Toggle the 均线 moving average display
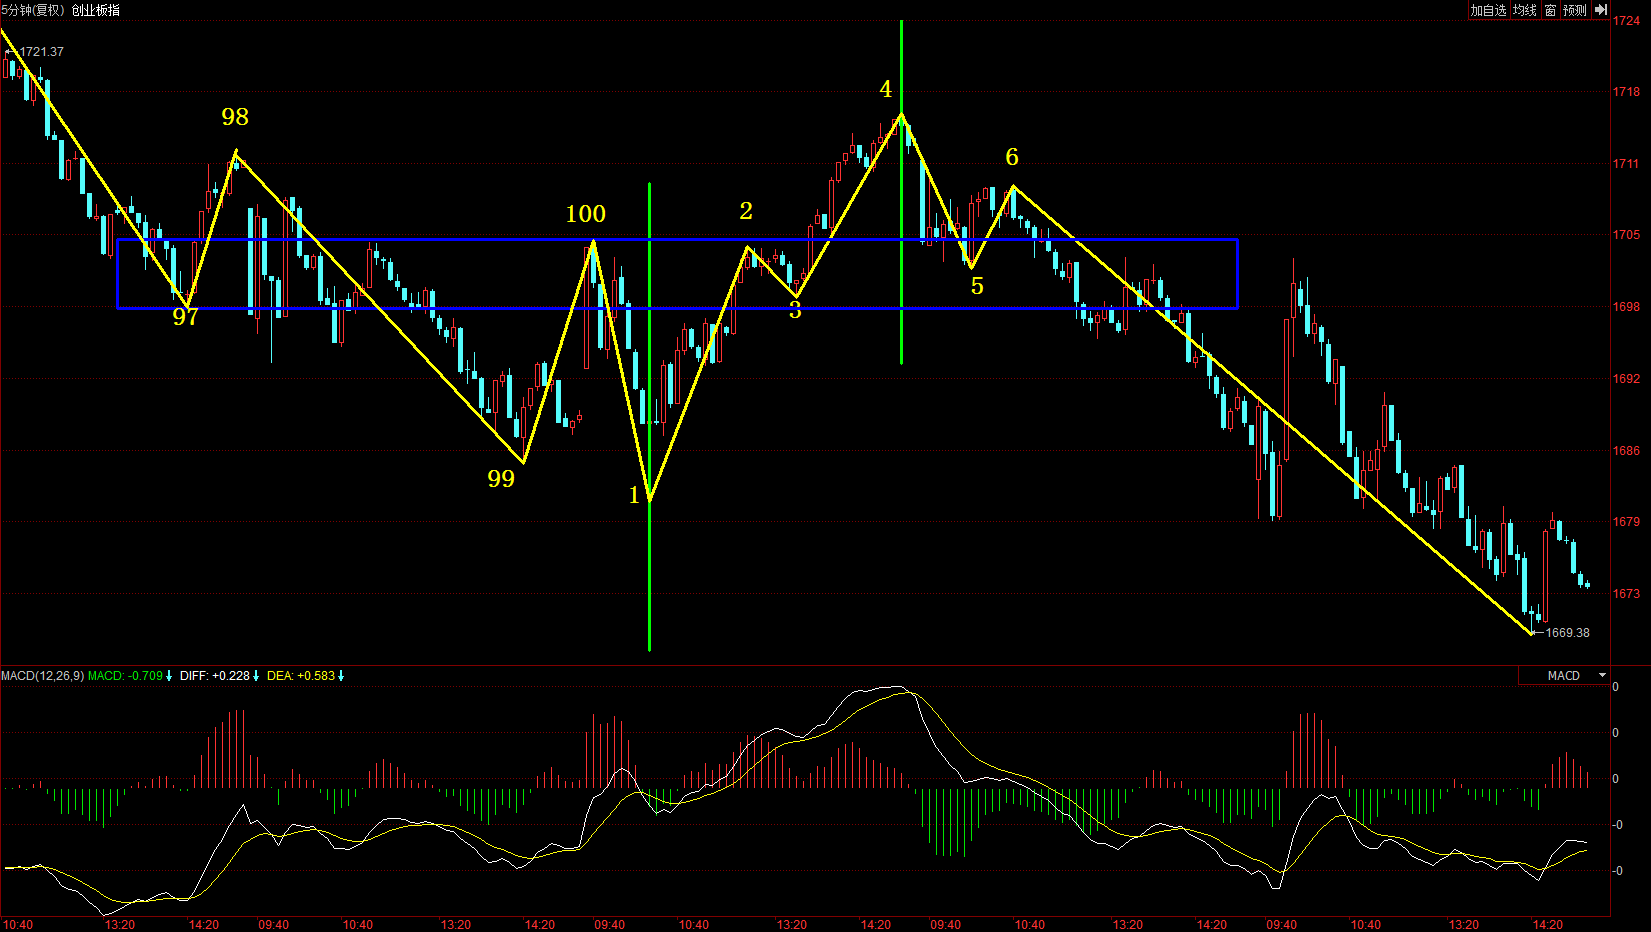Viewport: 1651px width, 932px height. 1524,10
